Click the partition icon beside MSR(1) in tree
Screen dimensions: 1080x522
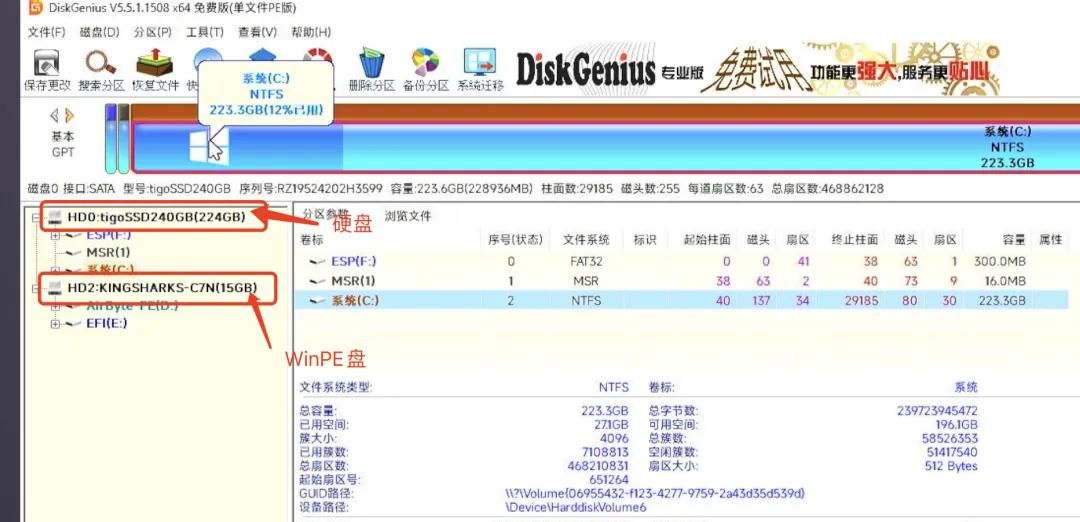[73, 253]
